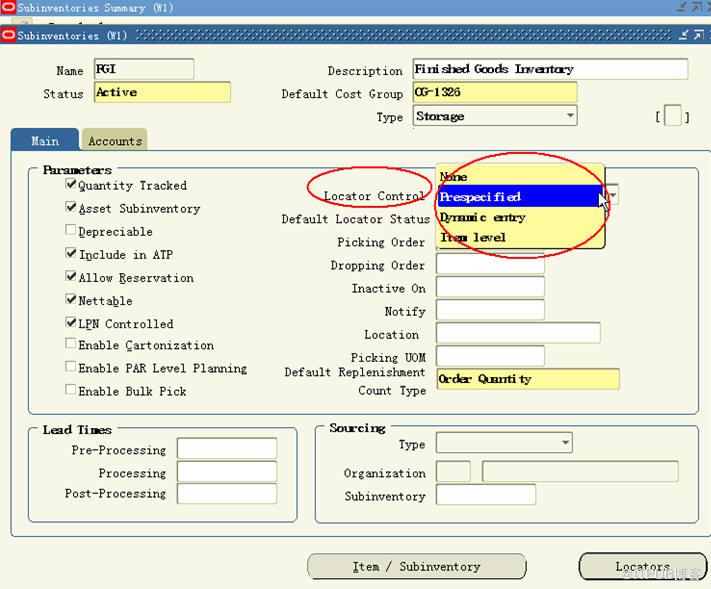Pick Item level from Locator Control options
Viewport: 711px width, 589px height.
pyautogui.click(x=520, y=238)
